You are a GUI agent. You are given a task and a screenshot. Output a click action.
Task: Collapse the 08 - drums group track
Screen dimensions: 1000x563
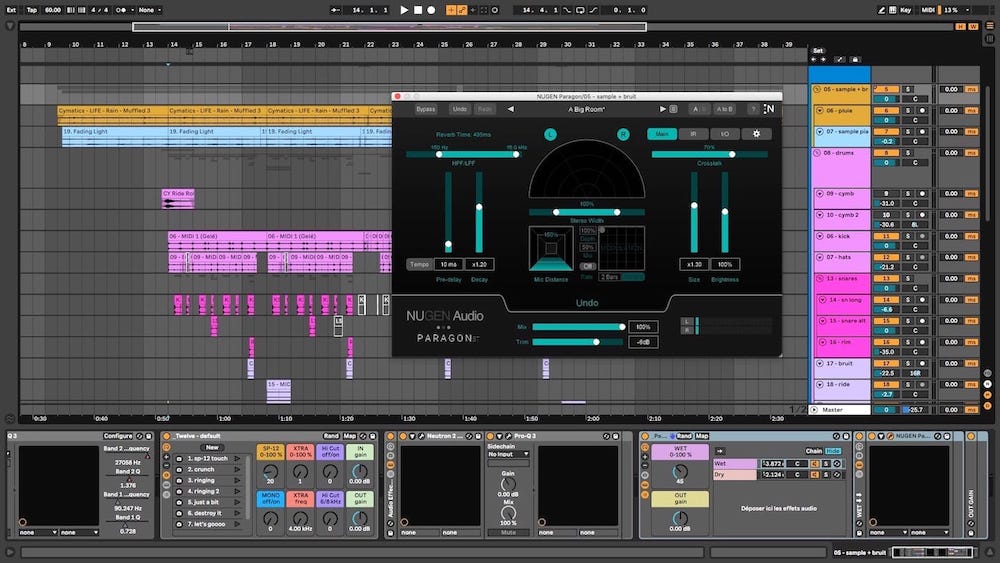click(817, 153)
